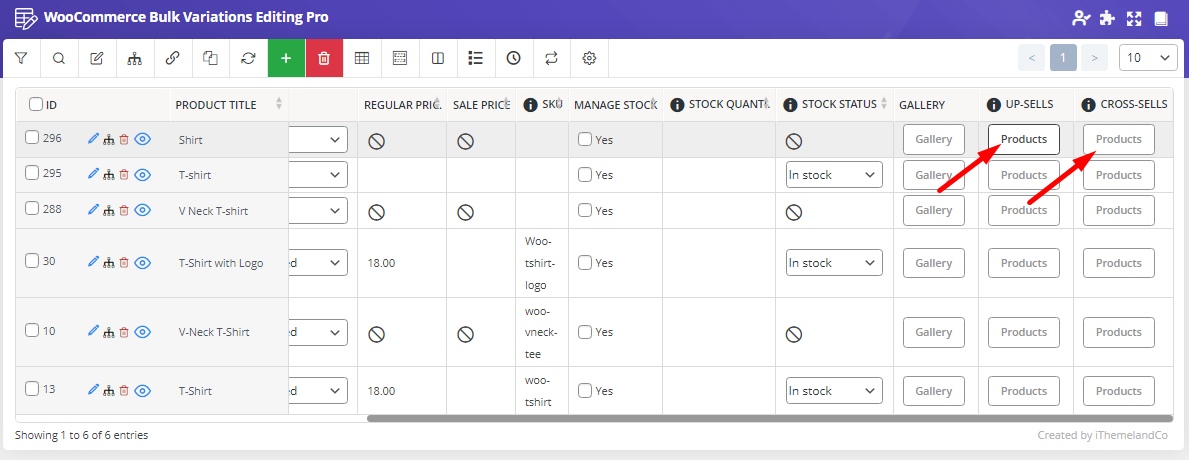Delete product 288 with trash icon
1189x460 pixels.
click(124, 210)
